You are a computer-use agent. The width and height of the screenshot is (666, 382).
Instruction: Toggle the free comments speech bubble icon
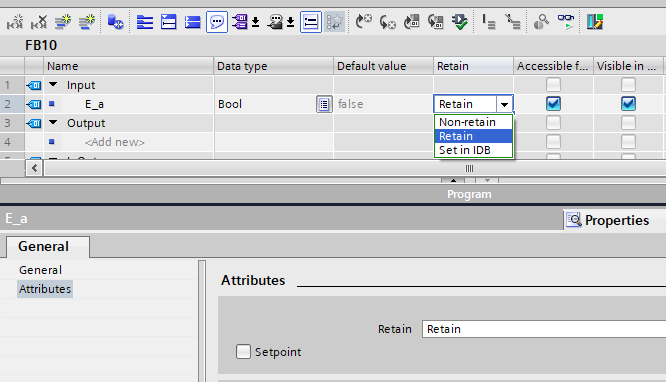pos(217,22)
